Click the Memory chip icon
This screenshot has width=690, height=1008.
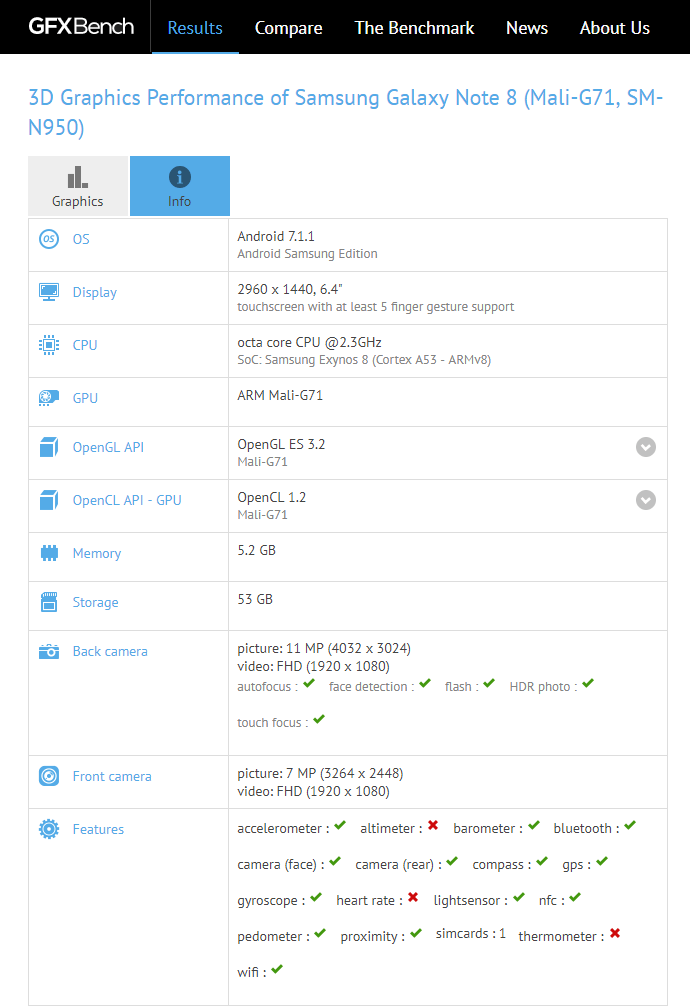(x=49, y=553)
